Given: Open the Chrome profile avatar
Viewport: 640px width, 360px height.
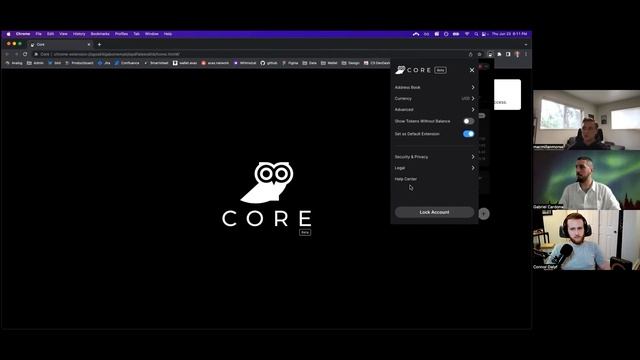Looking at the screenshot, I should point(517,54).
